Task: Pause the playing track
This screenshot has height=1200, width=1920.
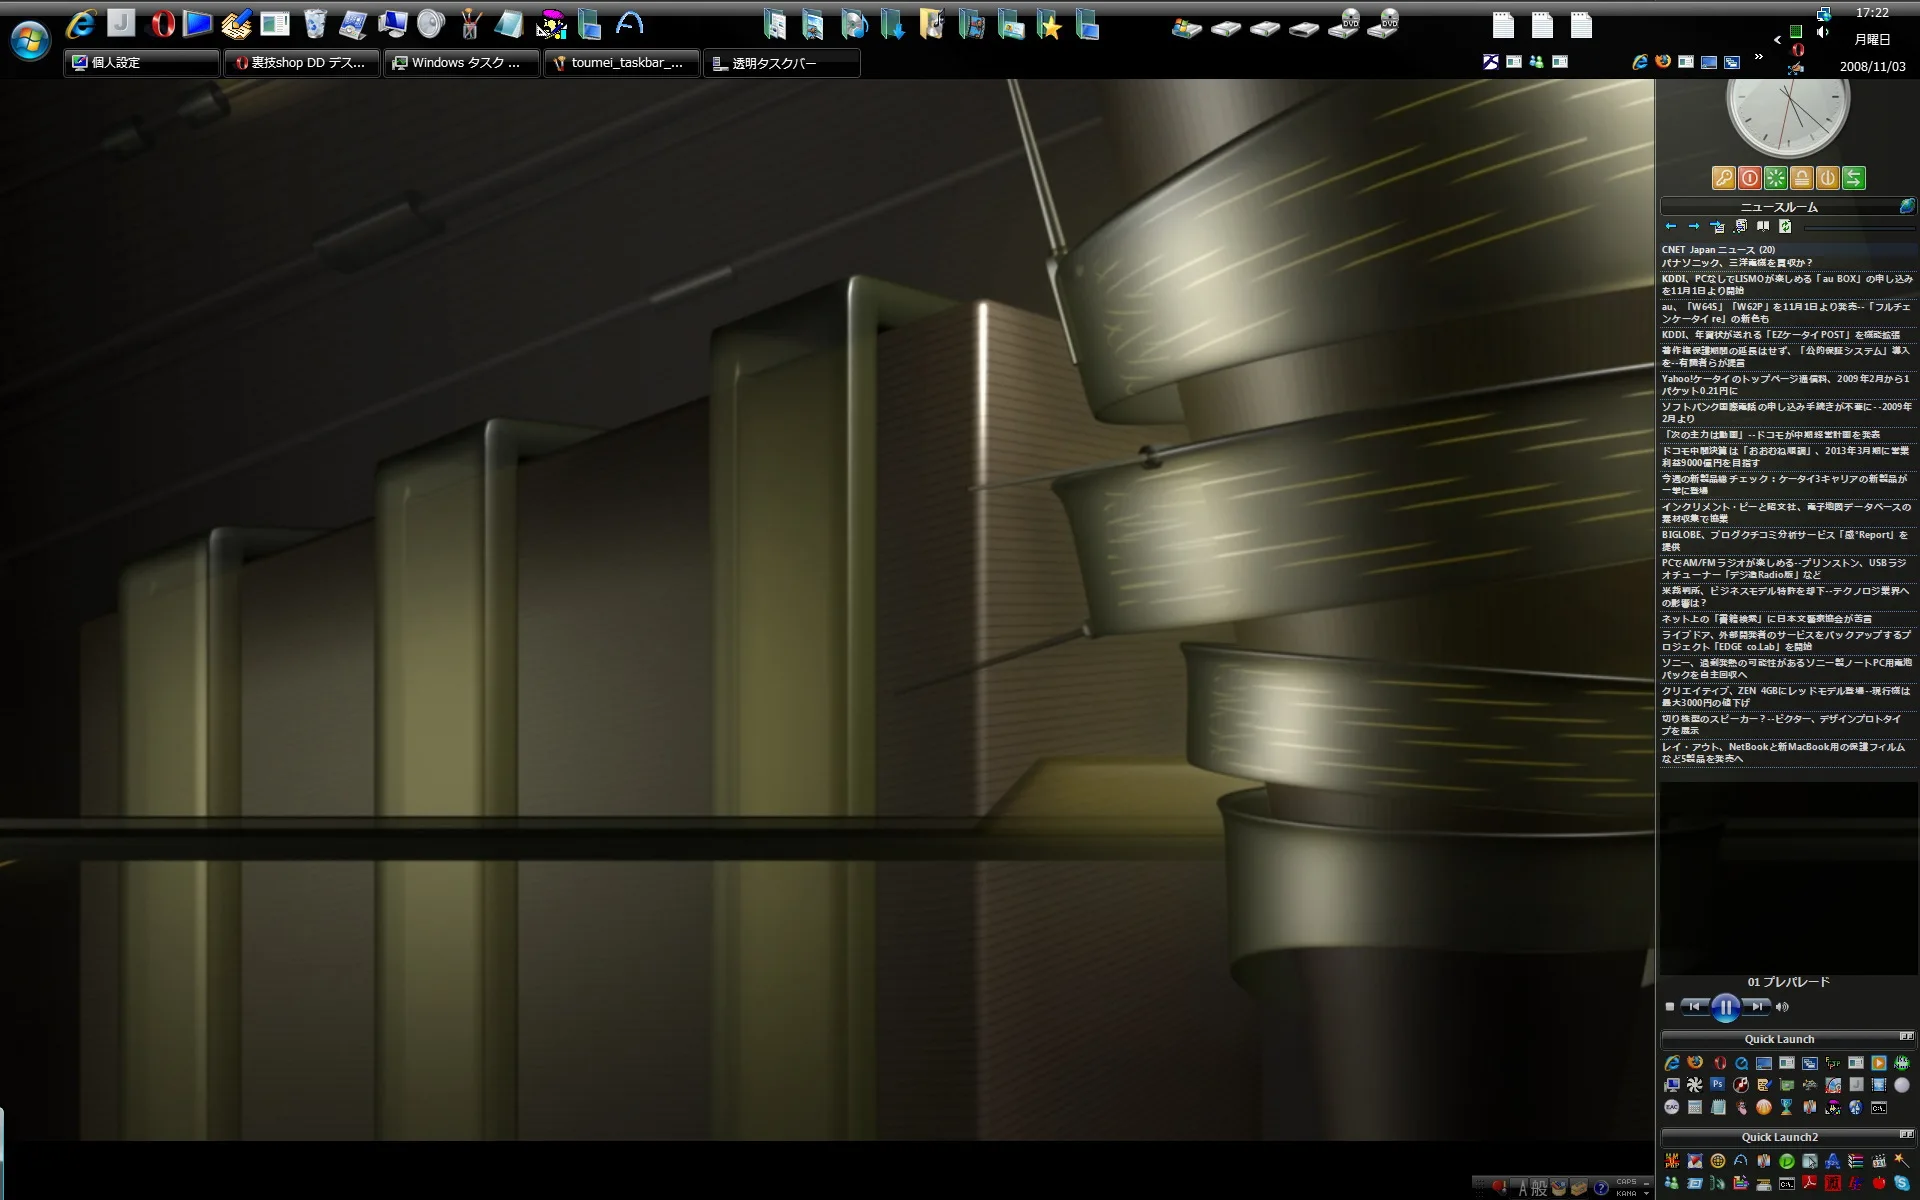Action: click(x=1725, y=1007)
